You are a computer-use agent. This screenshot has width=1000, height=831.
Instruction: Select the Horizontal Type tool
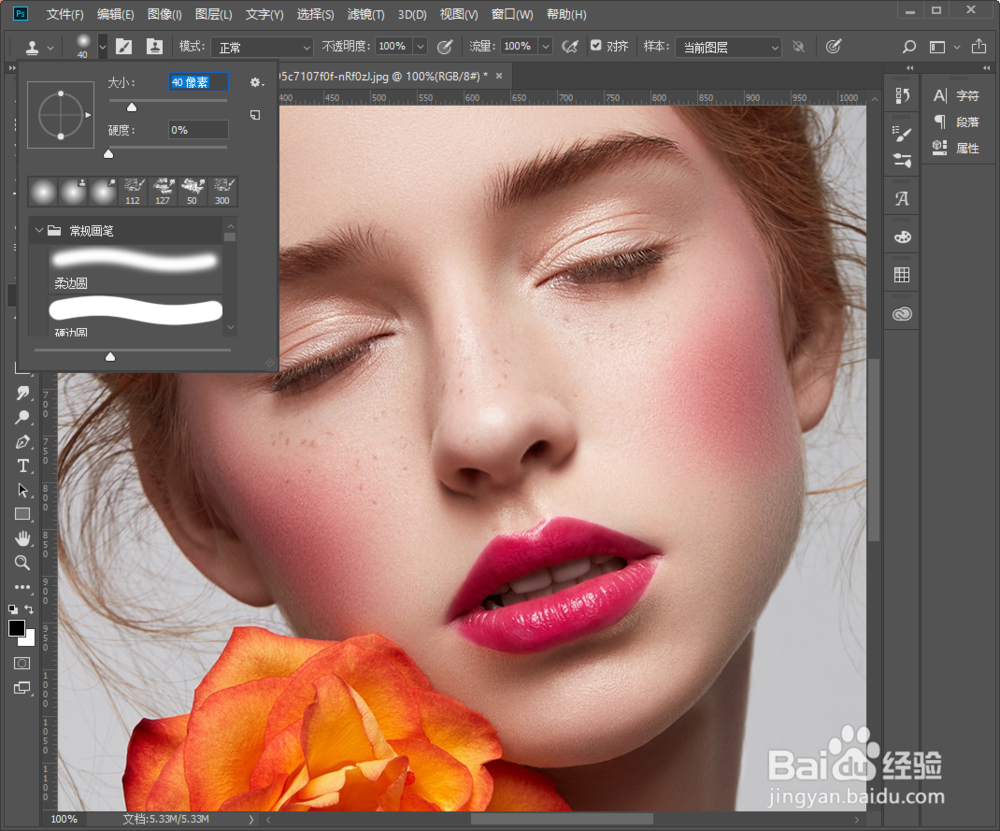coord(22,466)
